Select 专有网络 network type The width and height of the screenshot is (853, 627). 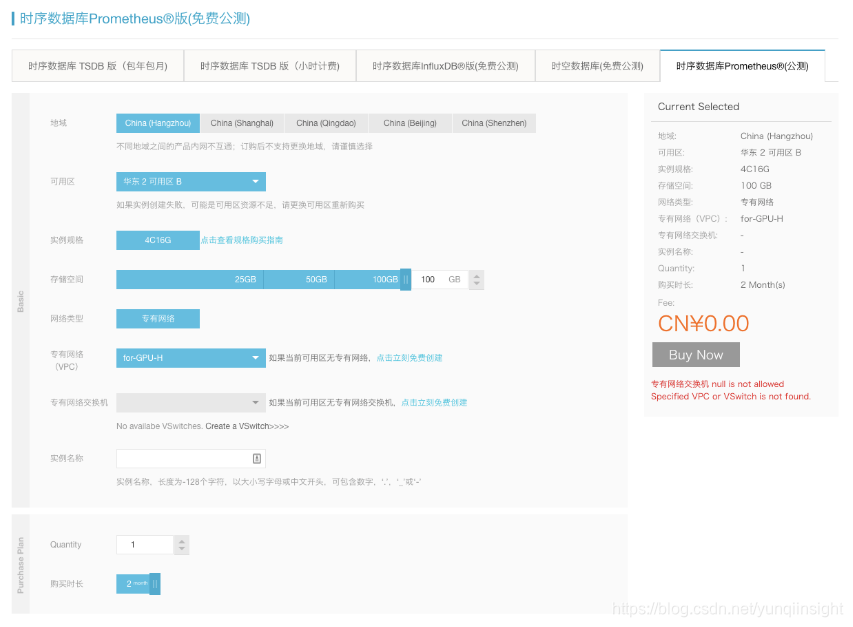pyautogui.click(x=158, y=319)
